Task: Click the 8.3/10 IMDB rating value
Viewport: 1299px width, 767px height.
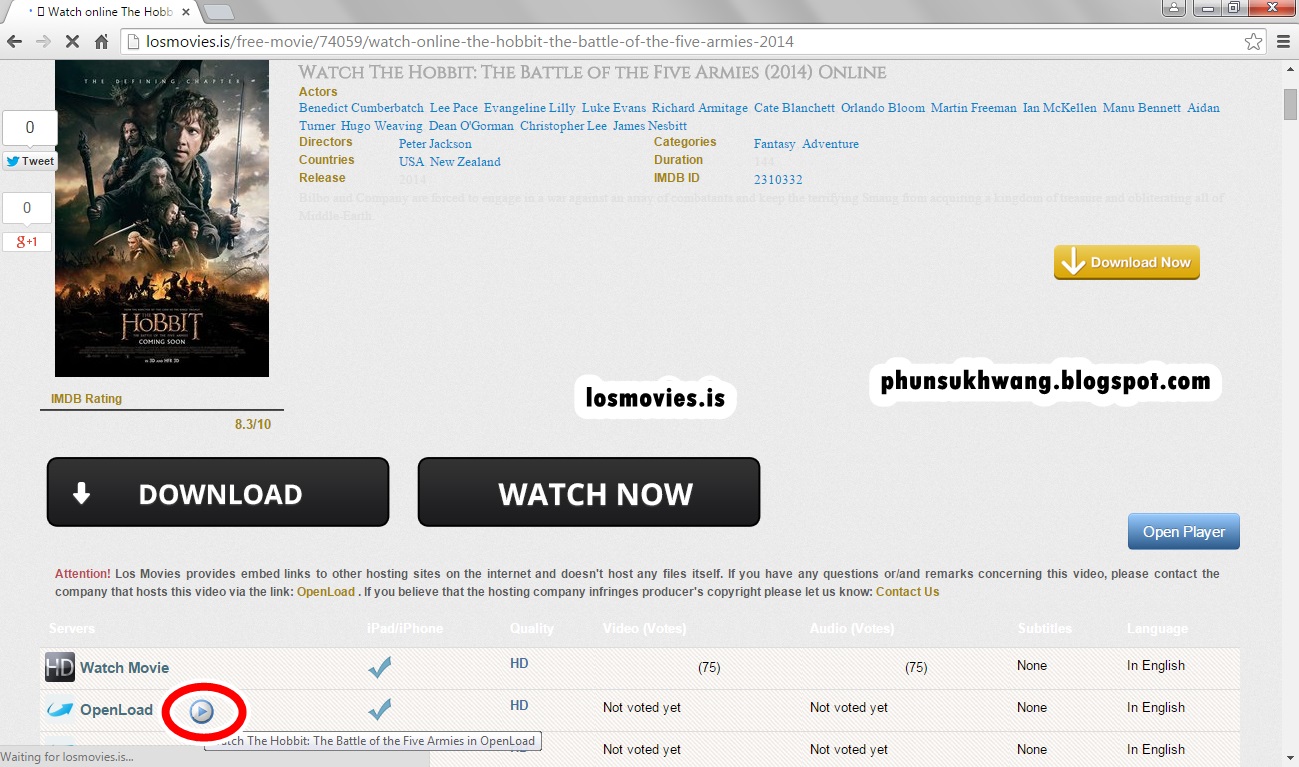Action: coord(253,424)
